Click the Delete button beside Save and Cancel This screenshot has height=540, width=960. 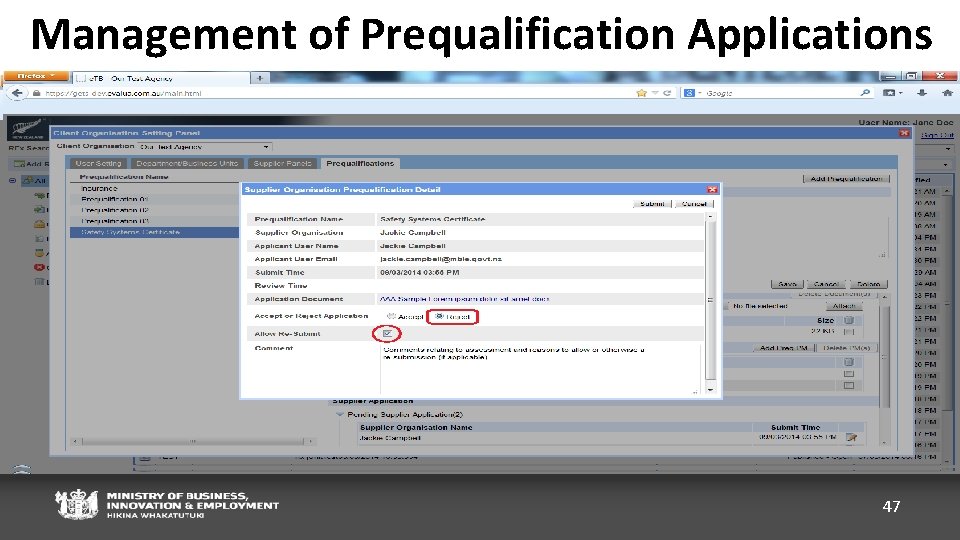868,284
